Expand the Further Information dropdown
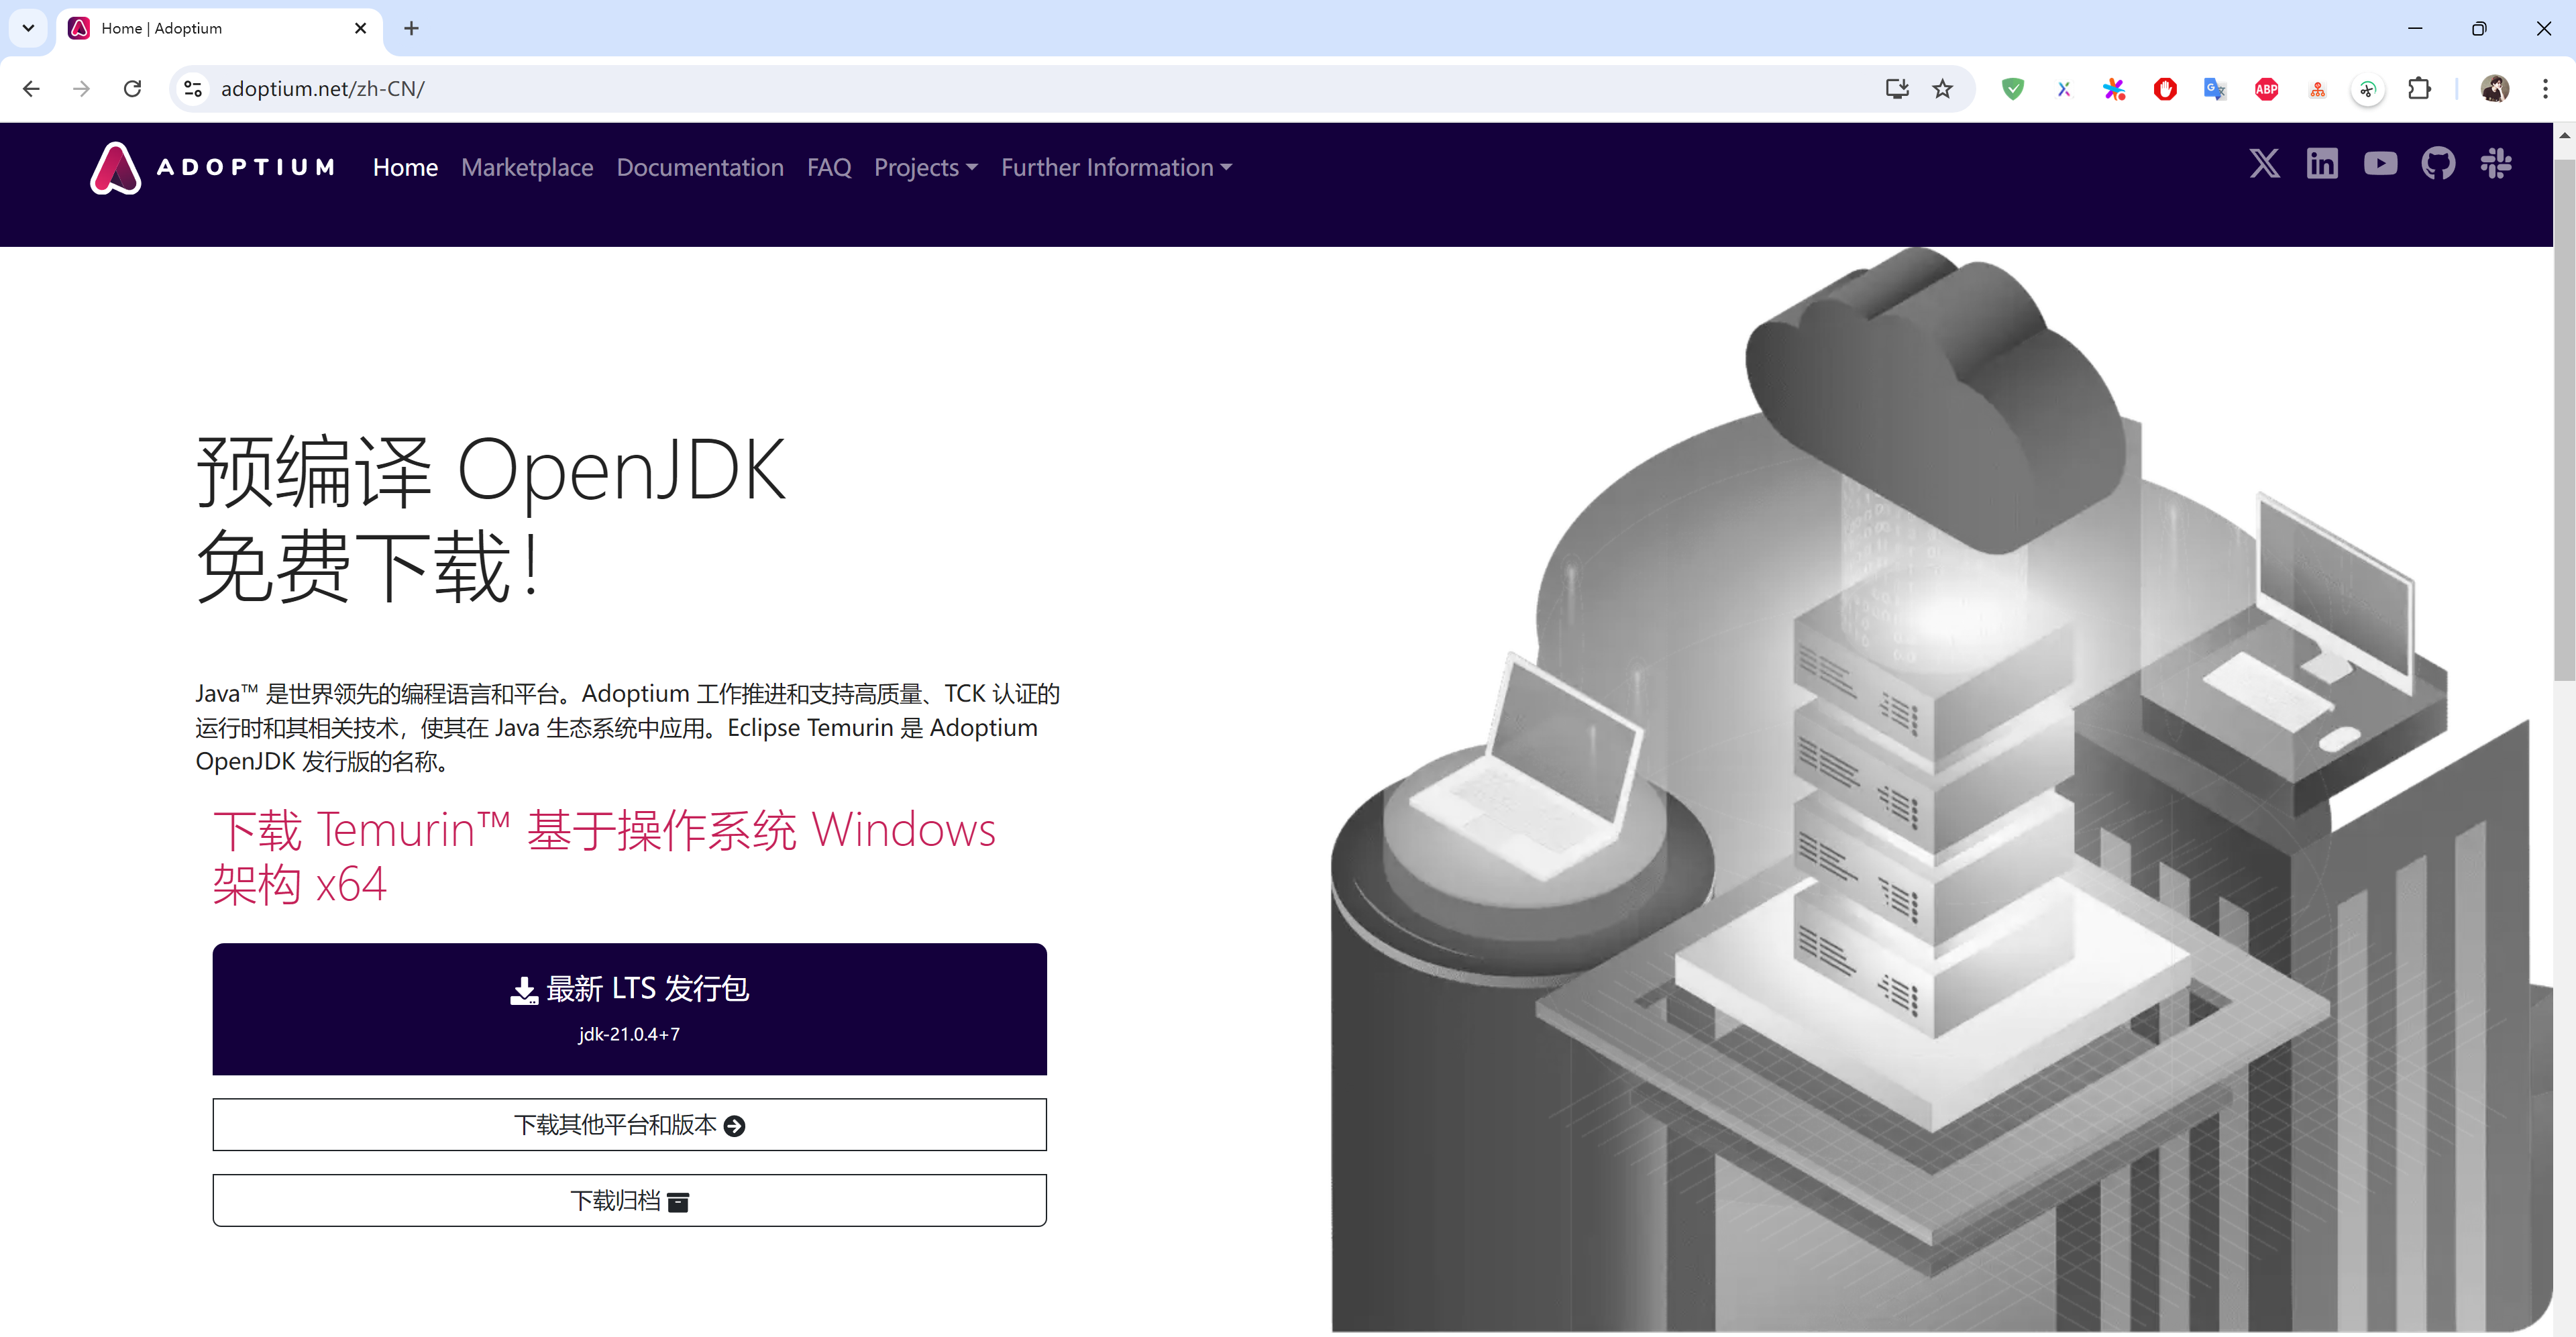Viewport: 2576px width, 1337px height. click(1116, 167)
